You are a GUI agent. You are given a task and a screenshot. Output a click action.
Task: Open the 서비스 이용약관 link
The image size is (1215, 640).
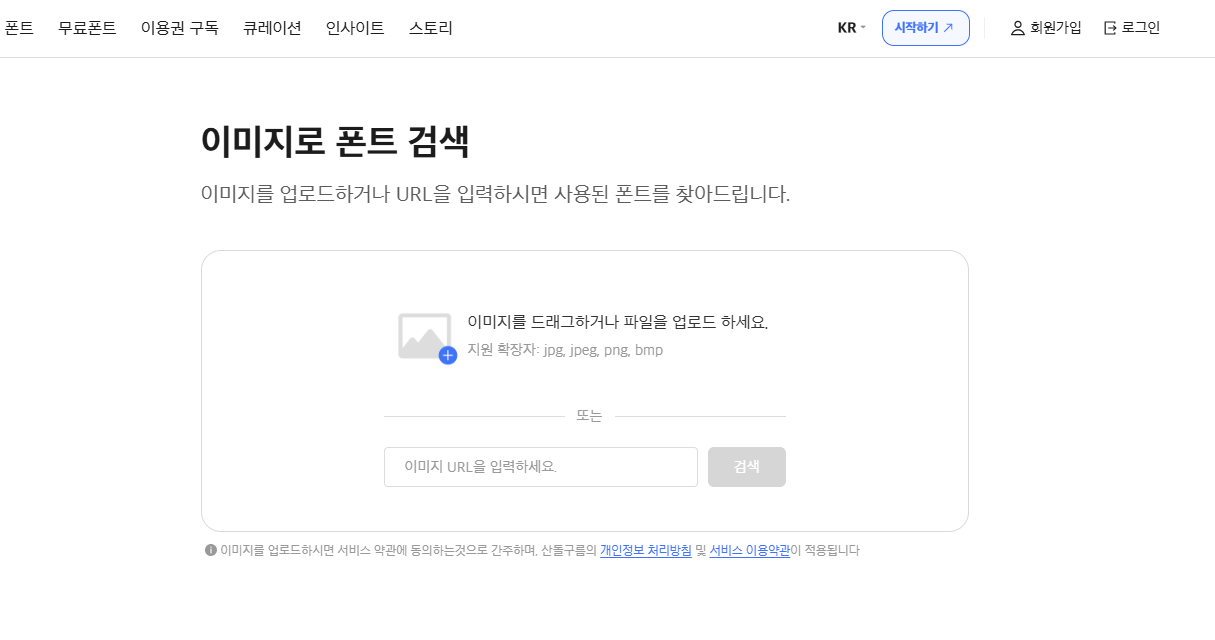tap(750, 550)
